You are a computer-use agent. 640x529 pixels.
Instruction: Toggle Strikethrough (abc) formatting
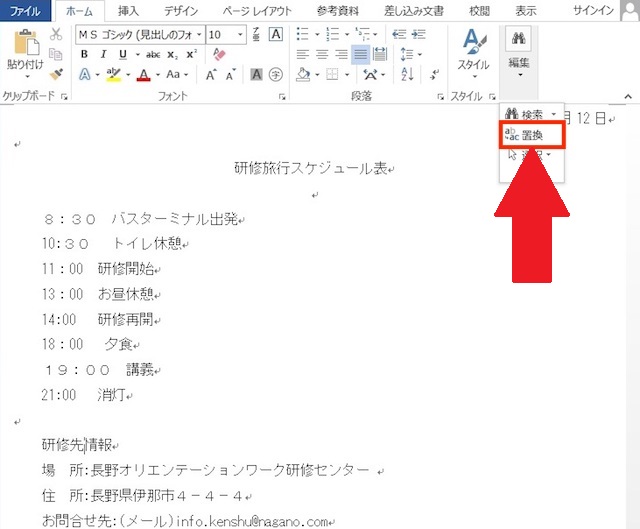point(153,55)
